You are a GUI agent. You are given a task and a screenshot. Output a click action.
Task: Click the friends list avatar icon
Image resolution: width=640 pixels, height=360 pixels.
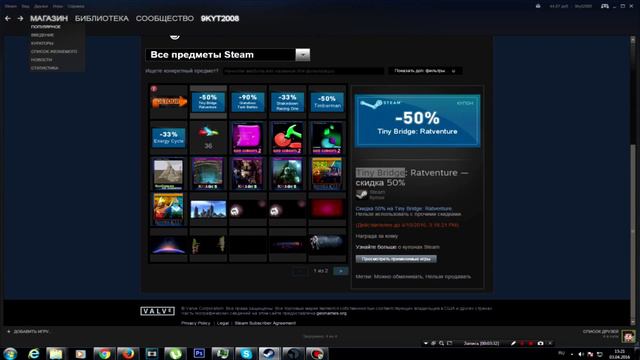[x=628, y=336]
